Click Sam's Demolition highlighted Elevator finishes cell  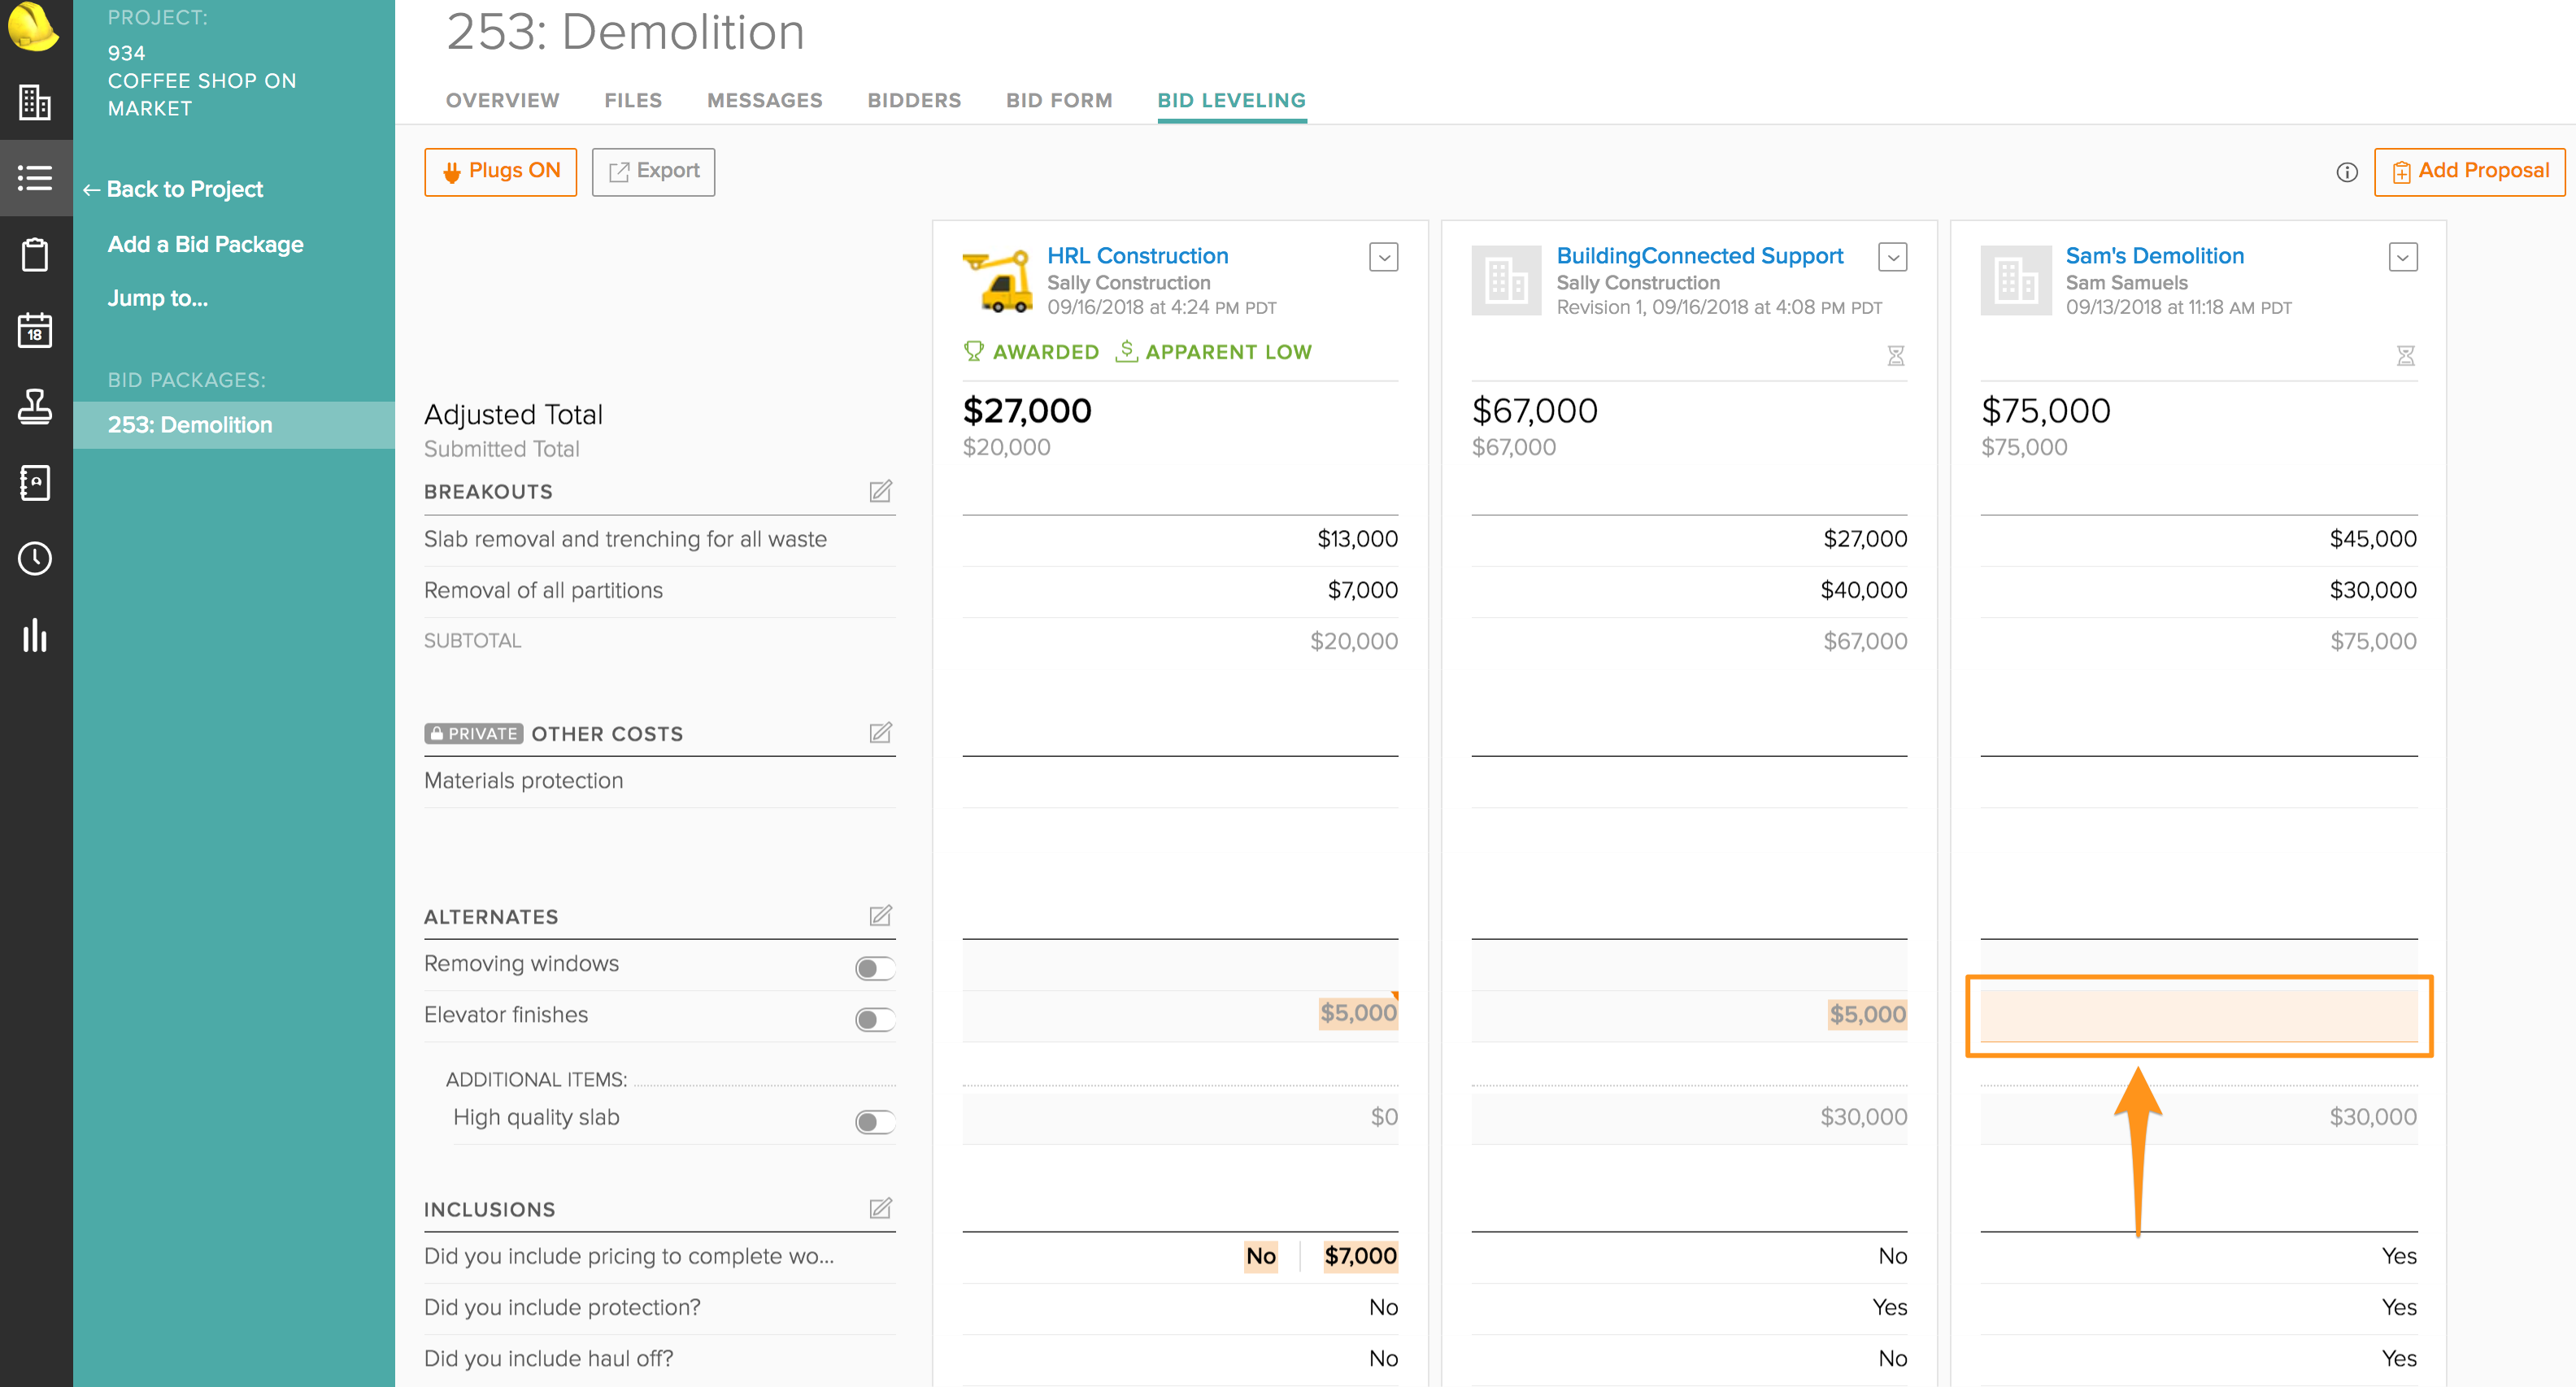tap(2198, 1015)
